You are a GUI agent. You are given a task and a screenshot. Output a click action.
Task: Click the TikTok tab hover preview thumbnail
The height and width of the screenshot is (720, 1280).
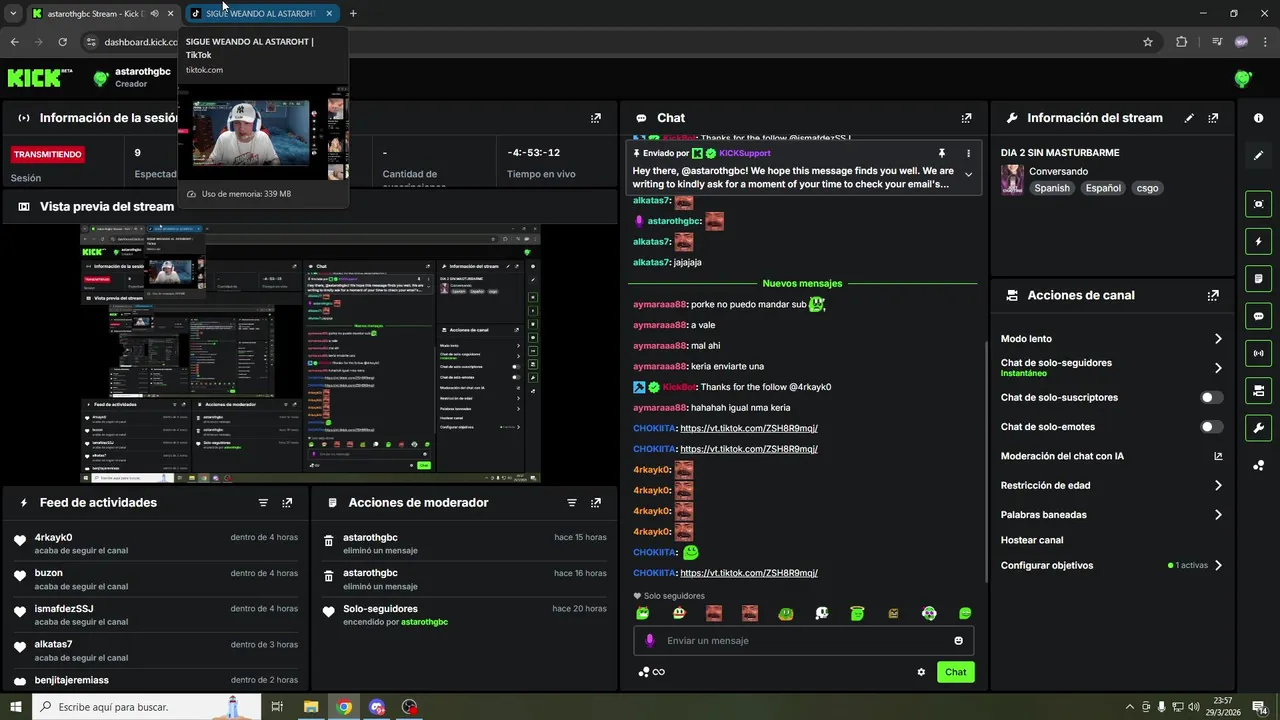(263, 132)
